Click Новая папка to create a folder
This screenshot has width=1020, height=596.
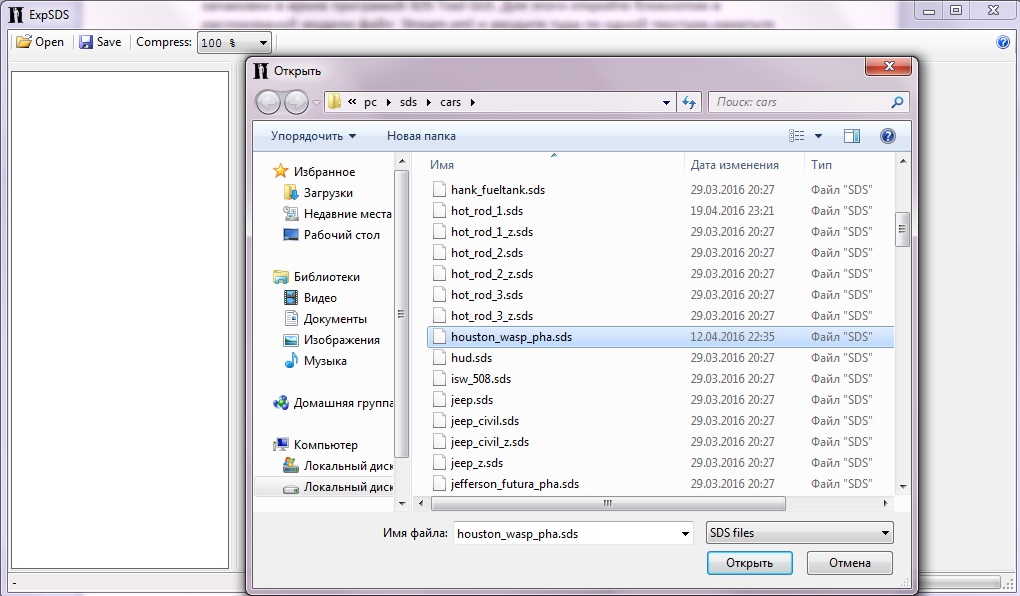tap(421, 136)
